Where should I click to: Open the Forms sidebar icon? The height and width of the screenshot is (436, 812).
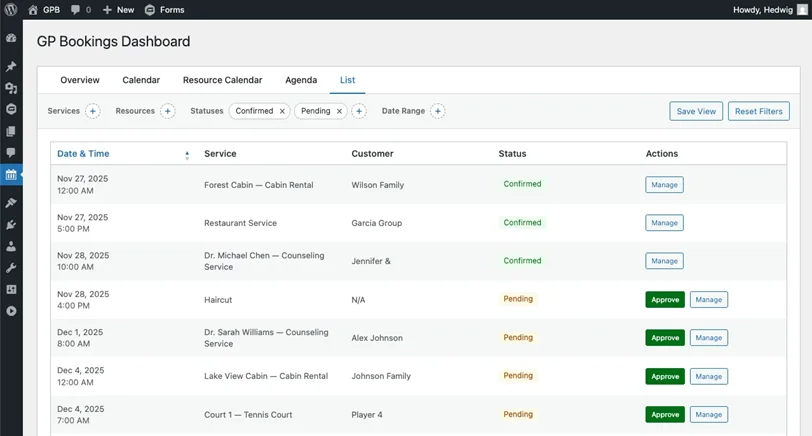pyautogui.click(x=11, y=109)
